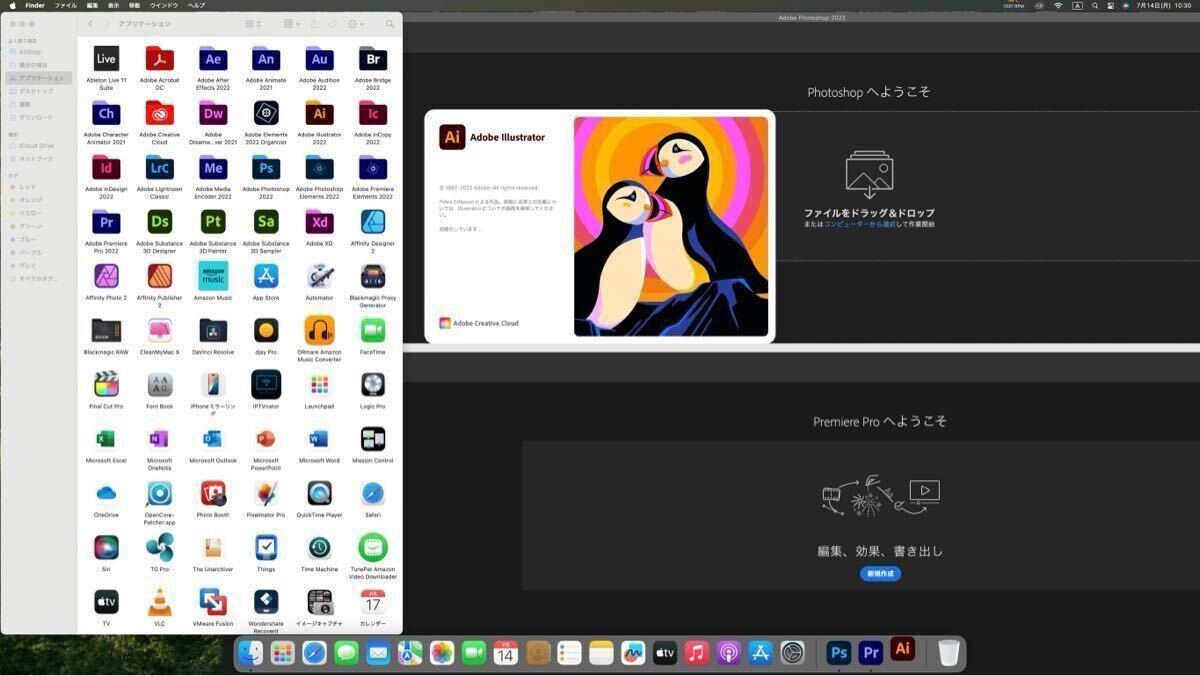Open the ヘルプ menu
This screenshot has width=1200, height=676.
tap(197, 5)
